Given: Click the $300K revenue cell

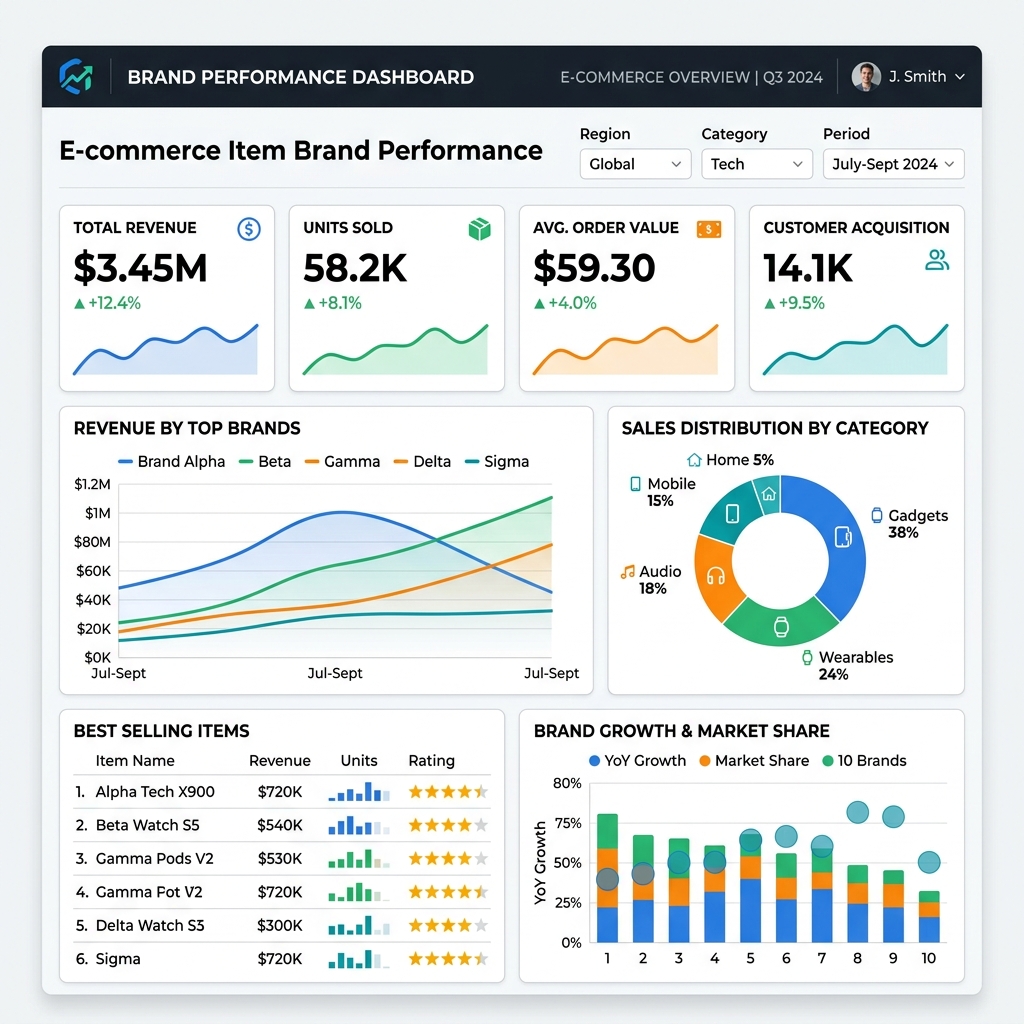Looking at the screenshot, I should [x=280, y=925].
